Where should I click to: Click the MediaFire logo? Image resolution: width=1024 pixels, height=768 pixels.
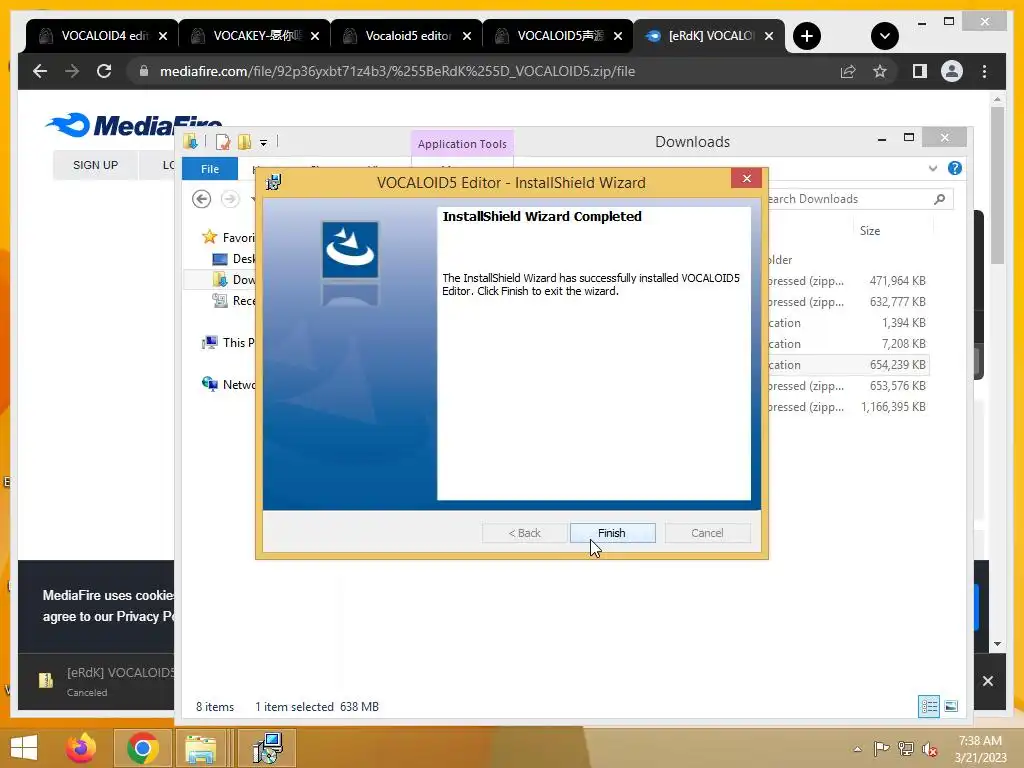coord(134,124)
